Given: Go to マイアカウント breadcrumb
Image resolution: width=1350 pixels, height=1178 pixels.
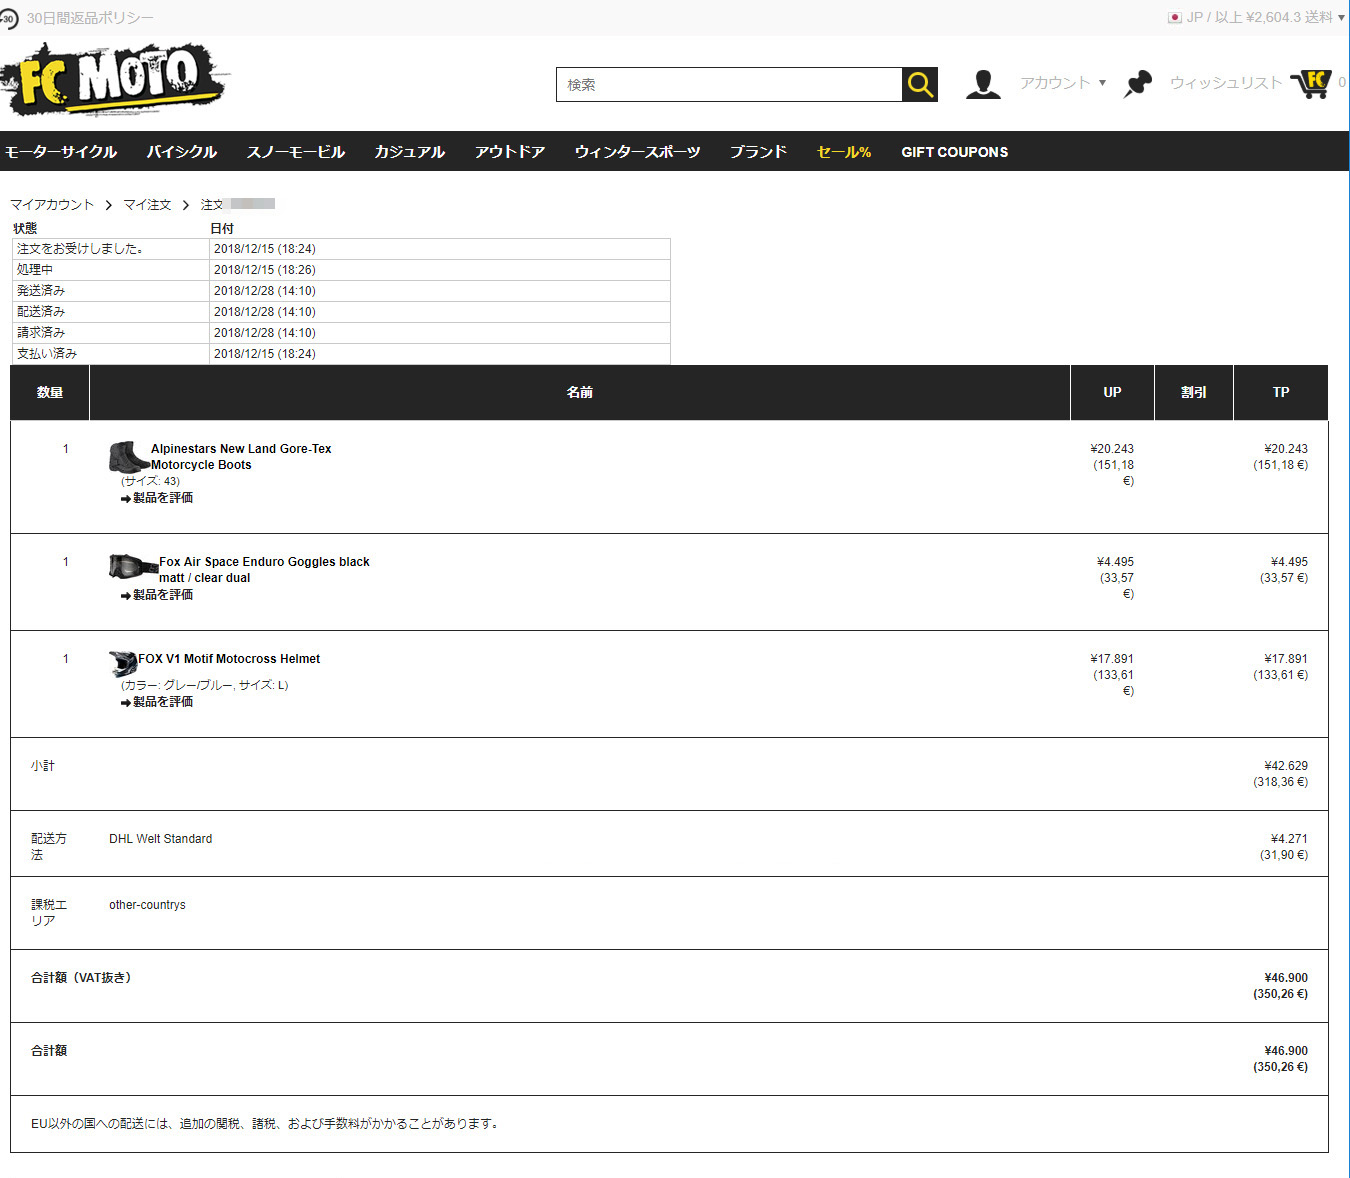Looking at the screenshot, I should (52, 205).
